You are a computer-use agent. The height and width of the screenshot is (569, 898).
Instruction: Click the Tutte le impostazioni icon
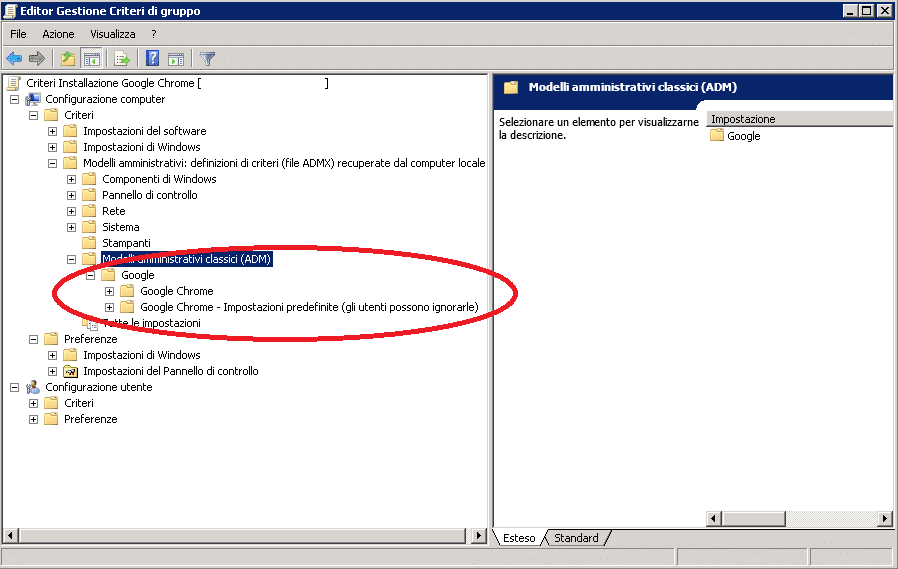pos(90,324)
